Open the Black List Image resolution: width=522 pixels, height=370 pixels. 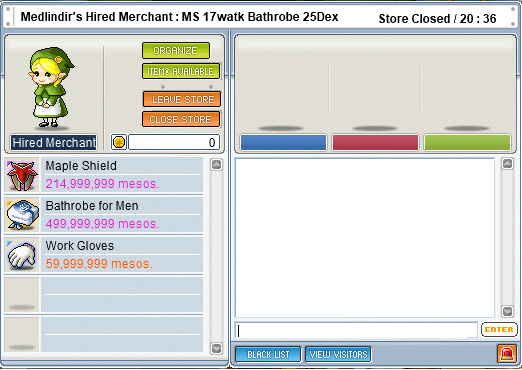click(x=268, y=354)
